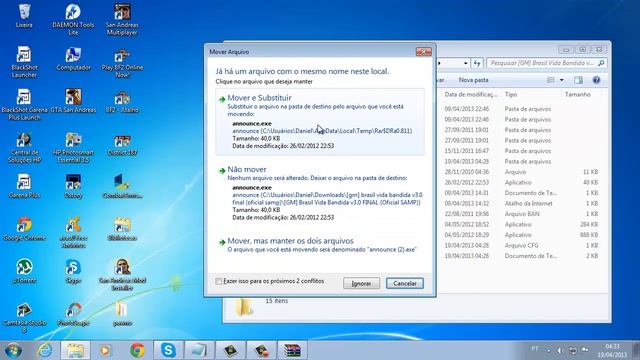Open the address bar history dropdown
The height and width of the screenshot is (360, 640).
[x=466, y=63]
